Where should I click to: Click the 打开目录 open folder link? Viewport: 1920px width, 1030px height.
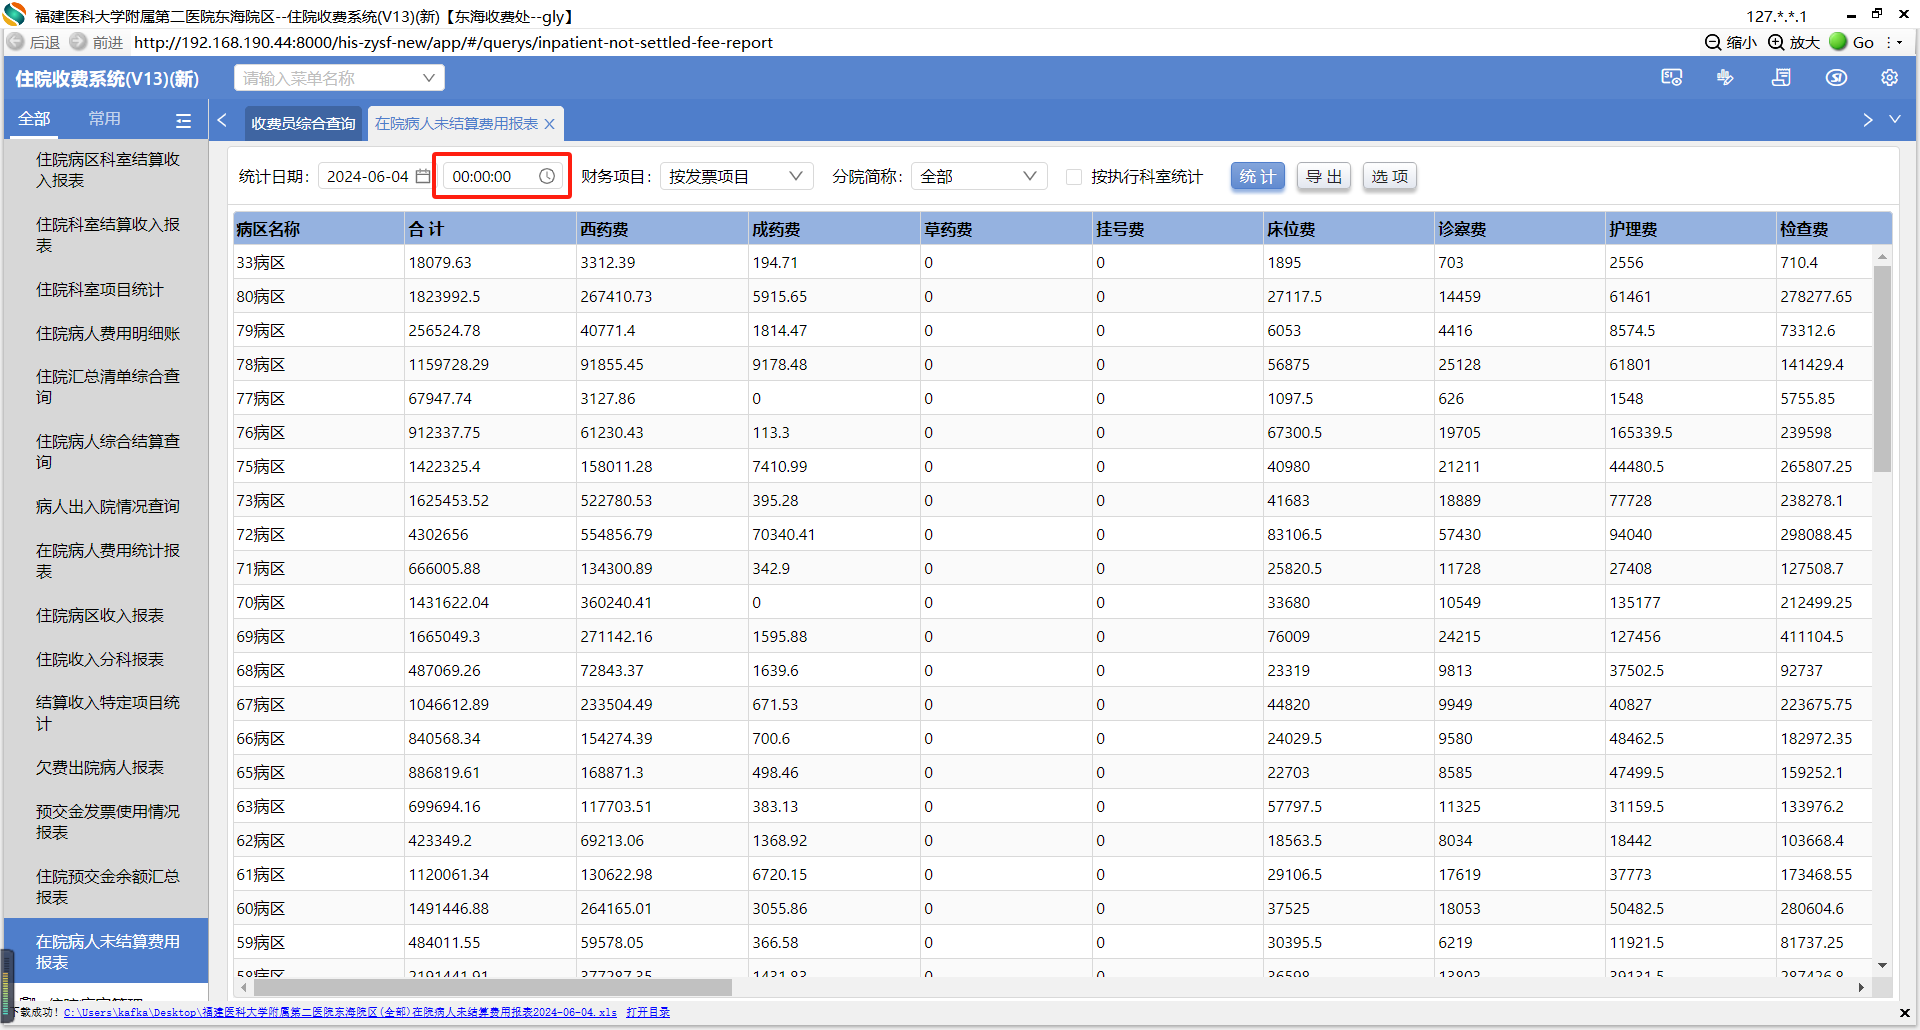(x=648, y=1013)
